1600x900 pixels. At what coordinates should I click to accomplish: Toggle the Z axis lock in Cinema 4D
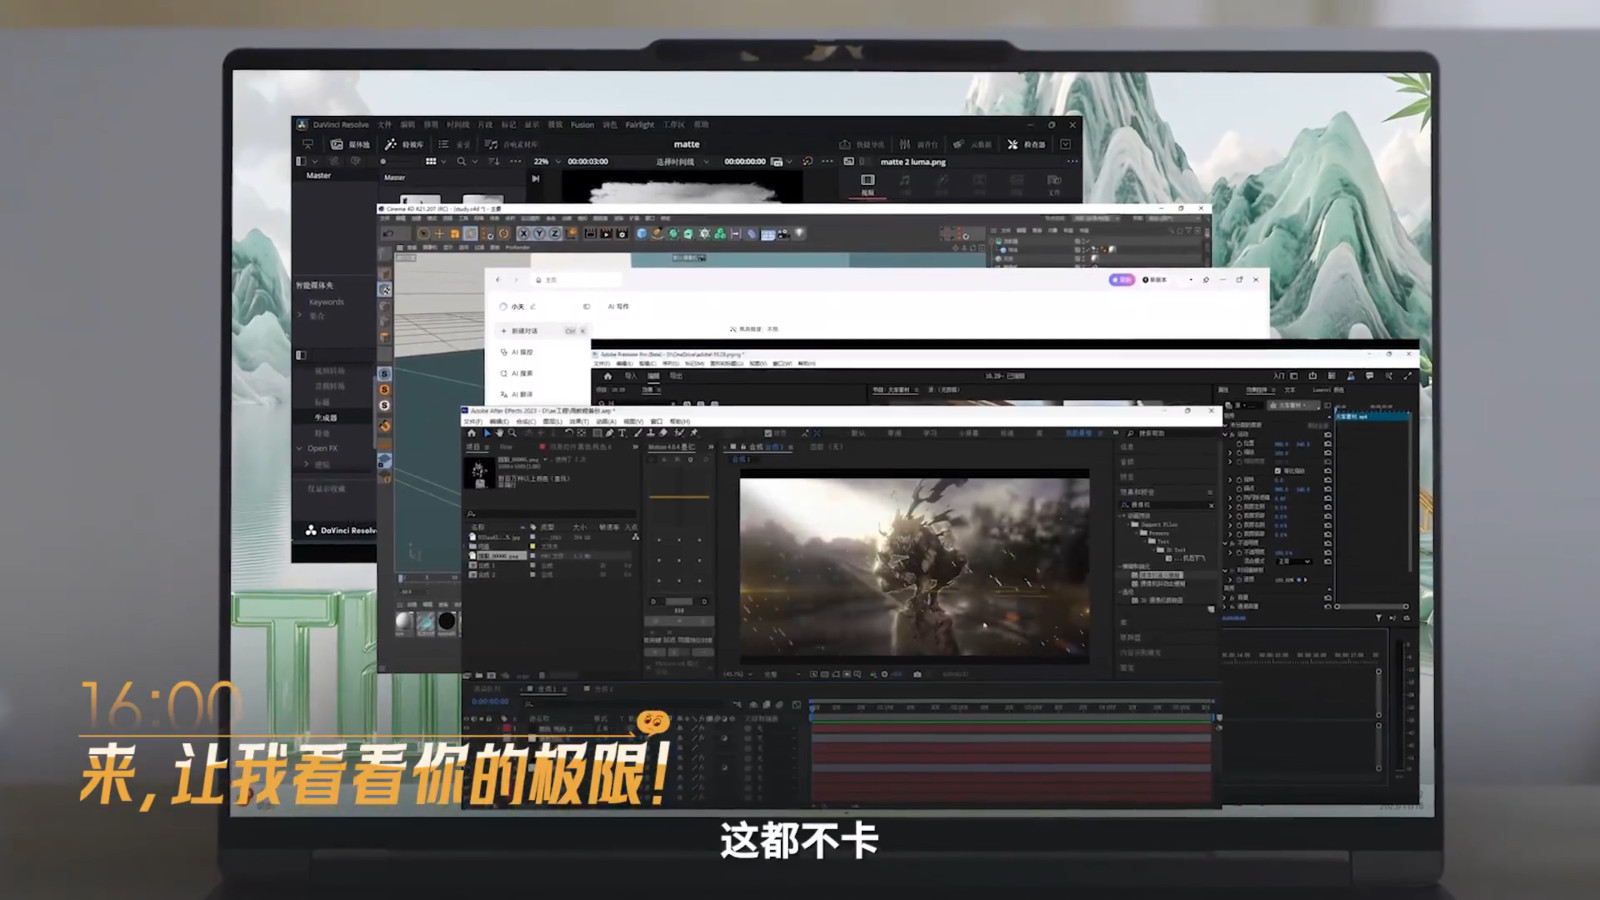point(555,234)
